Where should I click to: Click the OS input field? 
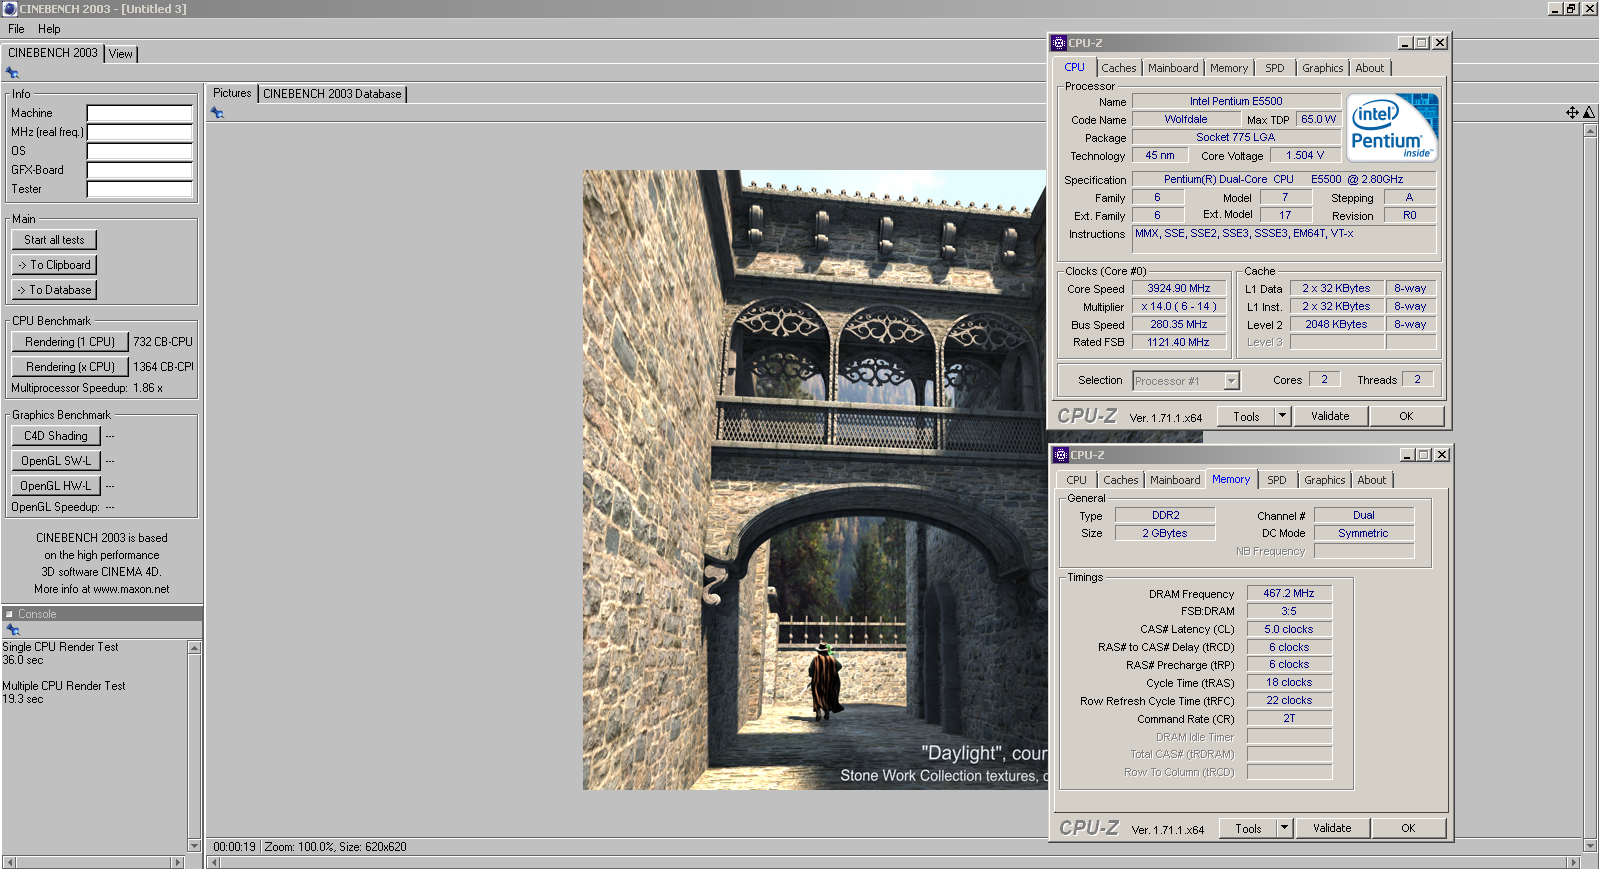(139, 151)
